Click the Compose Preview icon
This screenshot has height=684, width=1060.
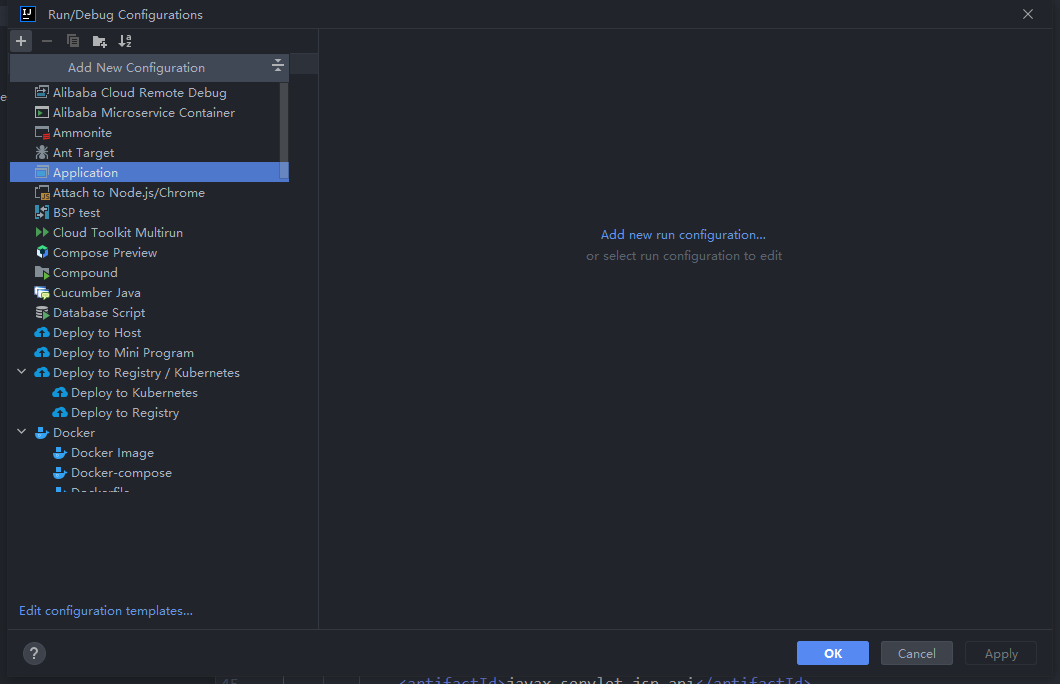pos(42,252)
